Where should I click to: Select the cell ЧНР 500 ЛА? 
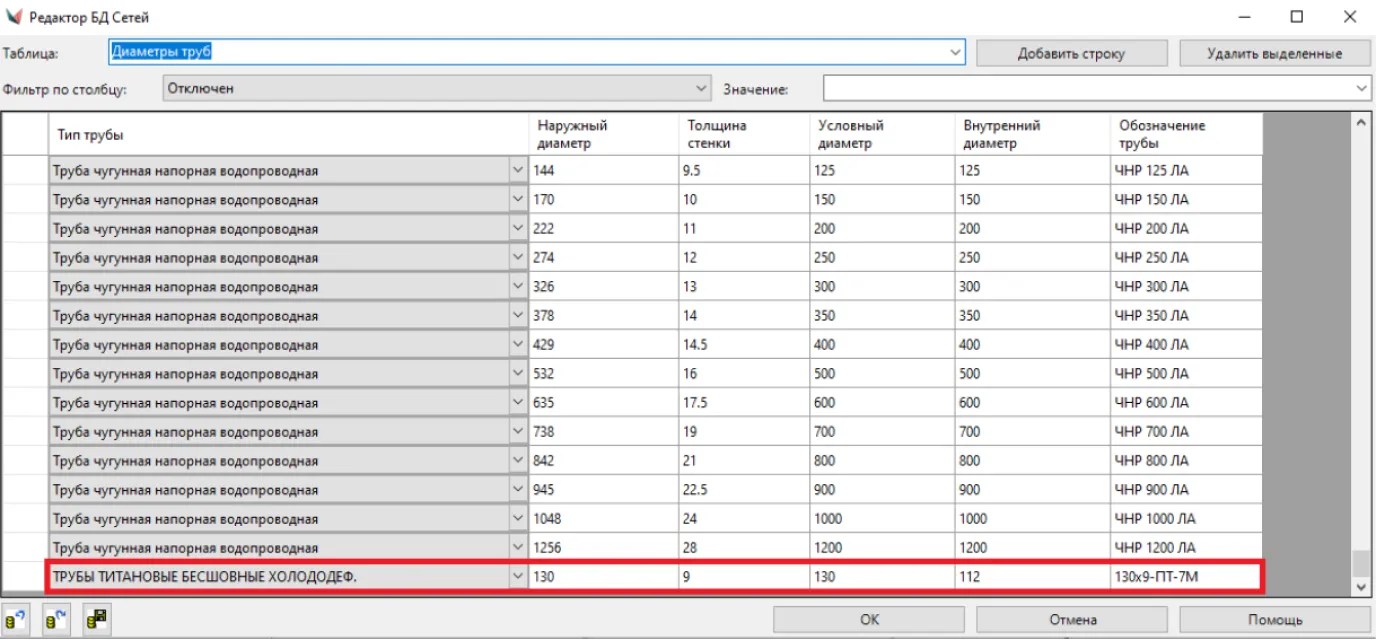tap(1187, 373)
